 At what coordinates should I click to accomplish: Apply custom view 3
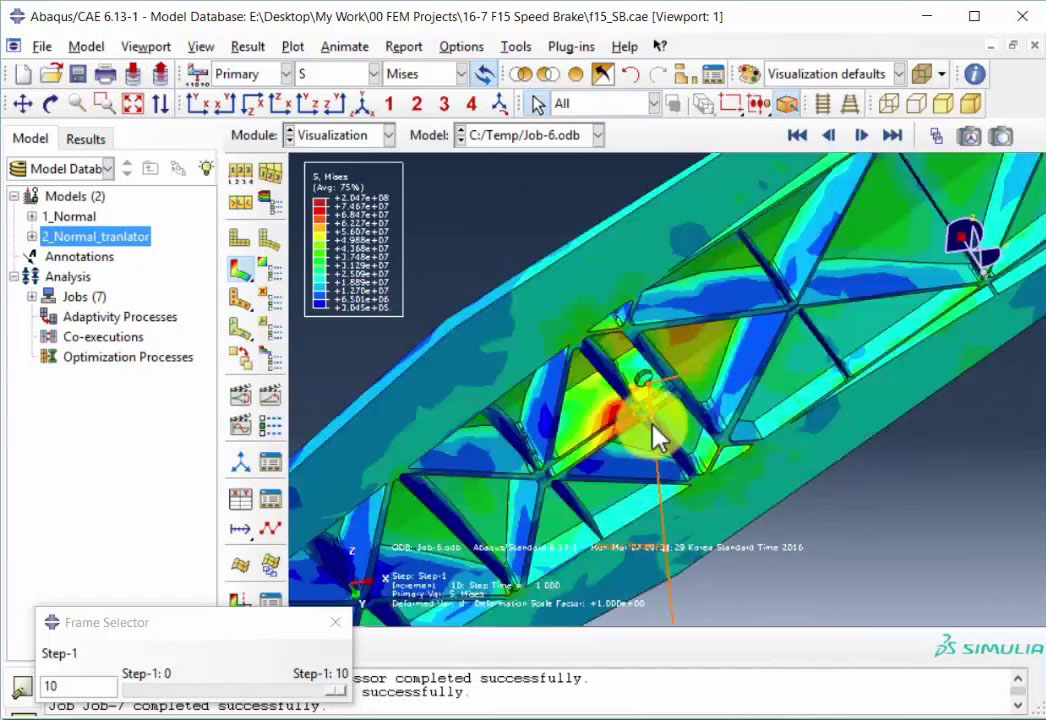pyautogui.click(x=444, y=103)
